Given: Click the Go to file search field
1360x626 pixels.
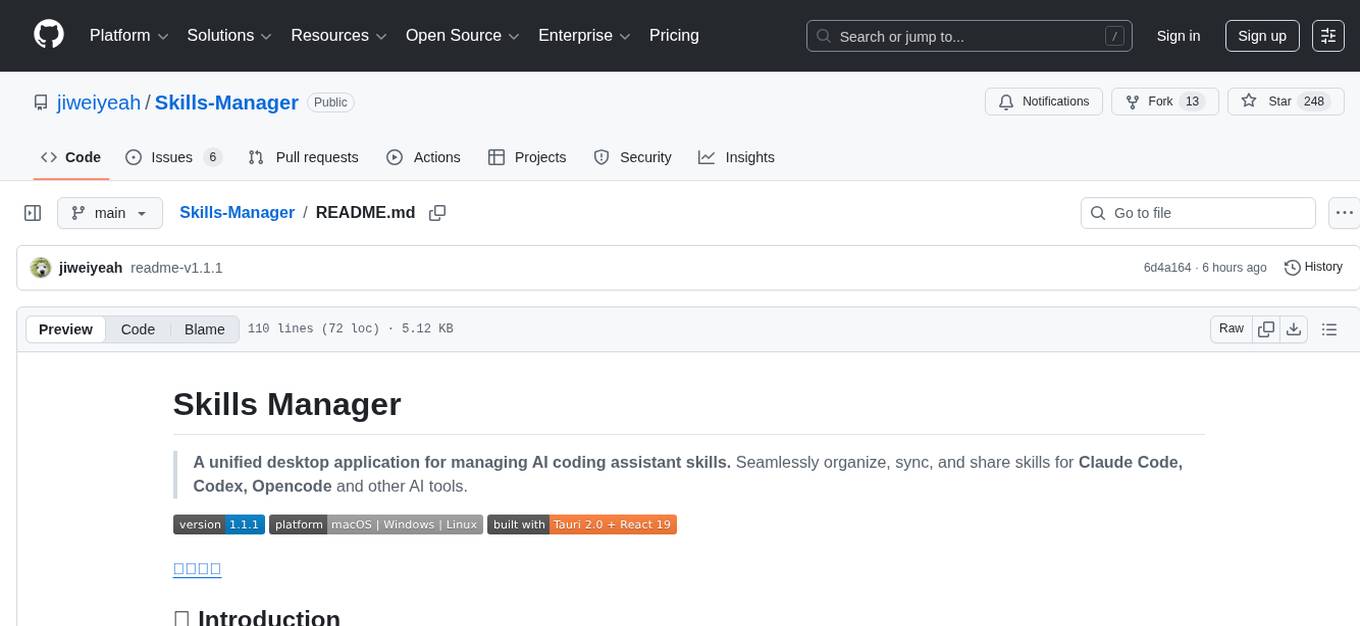Looking at the screenshot, I should (1198, 213).
